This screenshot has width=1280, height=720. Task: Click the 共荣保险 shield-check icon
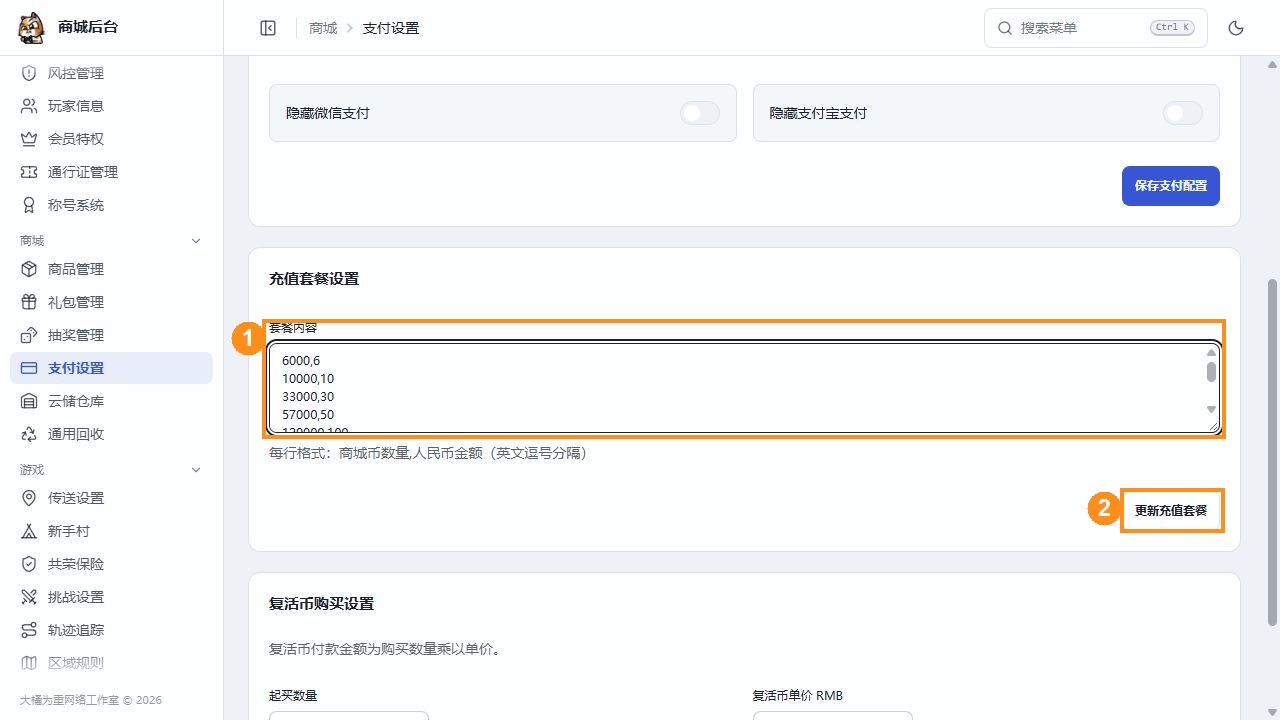[x=29, y=564]
